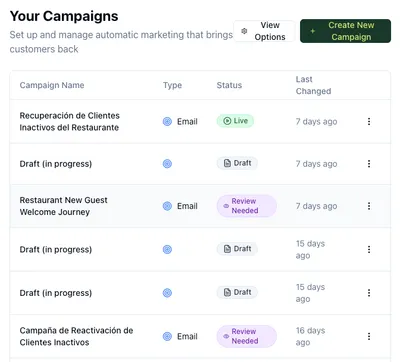Click '7 days ago' in the Restaurant New Guest row
Screen dimensions: 400x362
click(316, 206)
